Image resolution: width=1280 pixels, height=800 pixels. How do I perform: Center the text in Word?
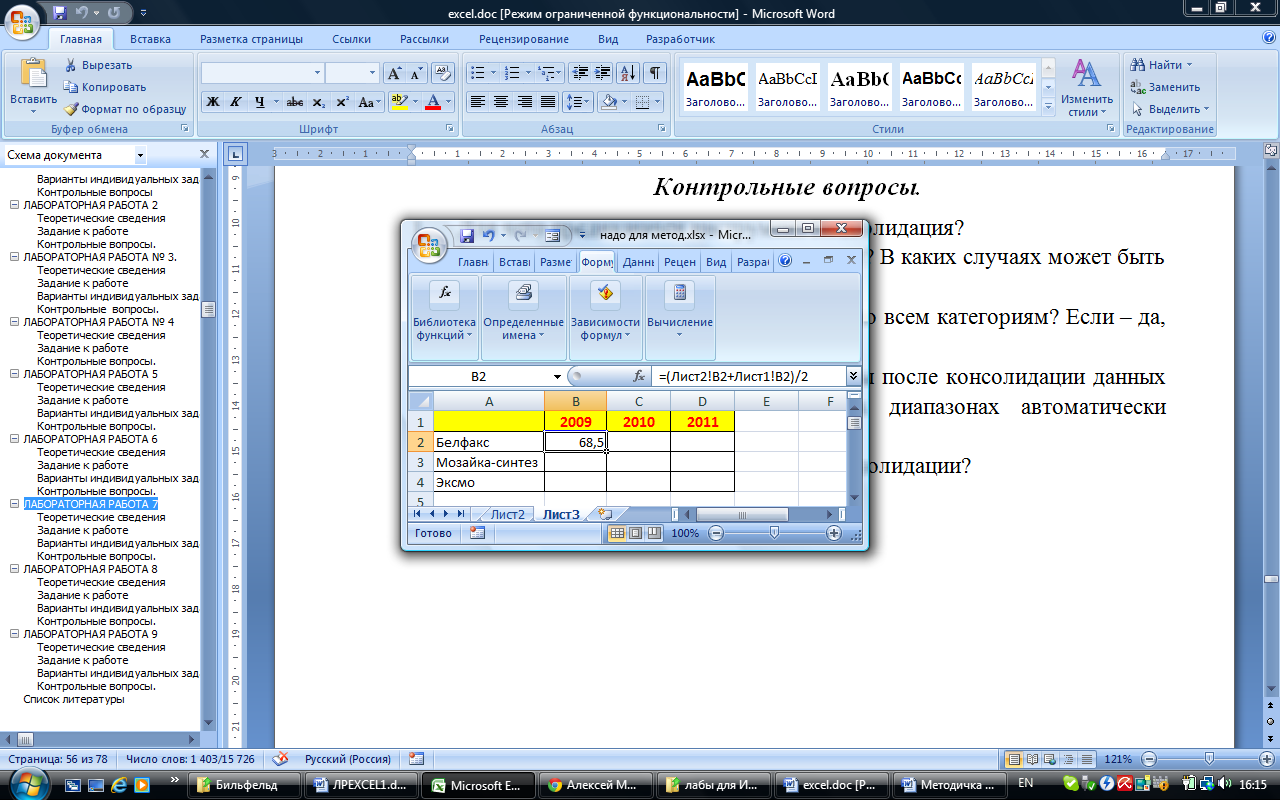(x=501, y=102)
